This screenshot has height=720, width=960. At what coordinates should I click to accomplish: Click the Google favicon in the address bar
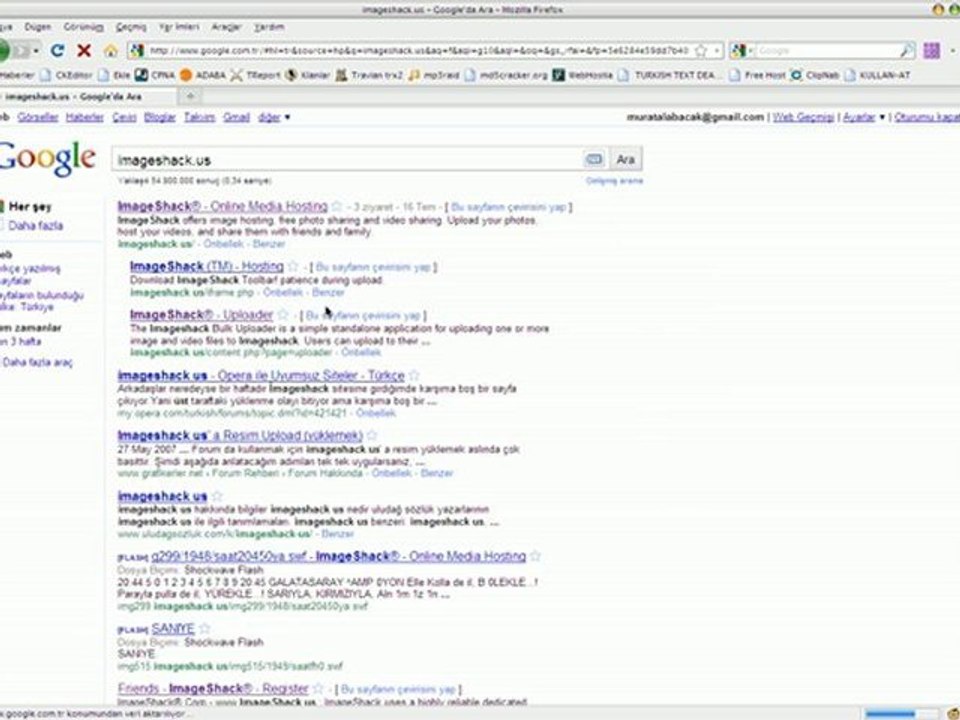point(138,50)
